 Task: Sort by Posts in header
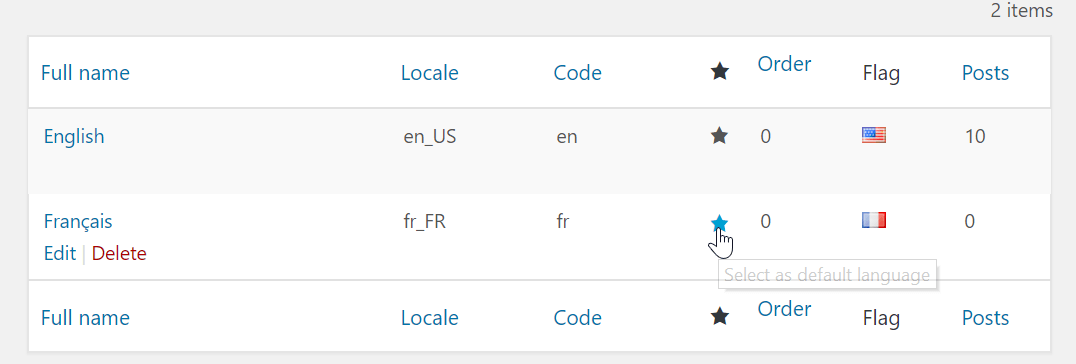click(x=985, y=72)
